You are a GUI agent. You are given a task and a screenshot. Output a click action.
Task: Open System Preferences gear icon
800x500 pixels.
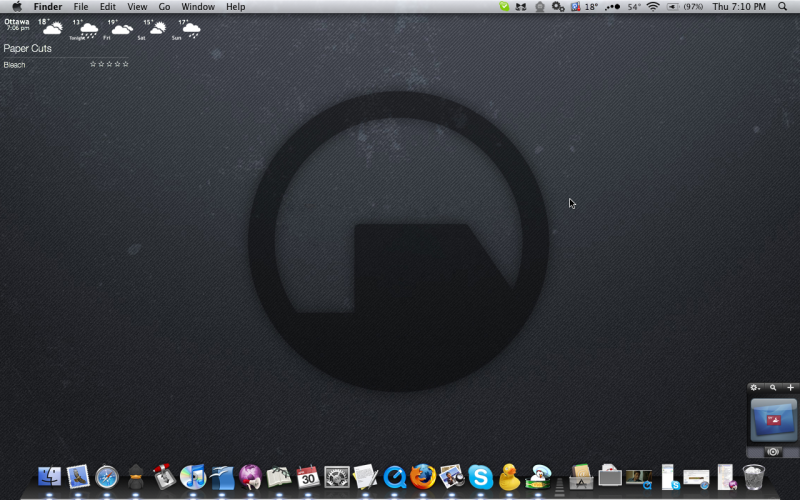pos(337,478)
